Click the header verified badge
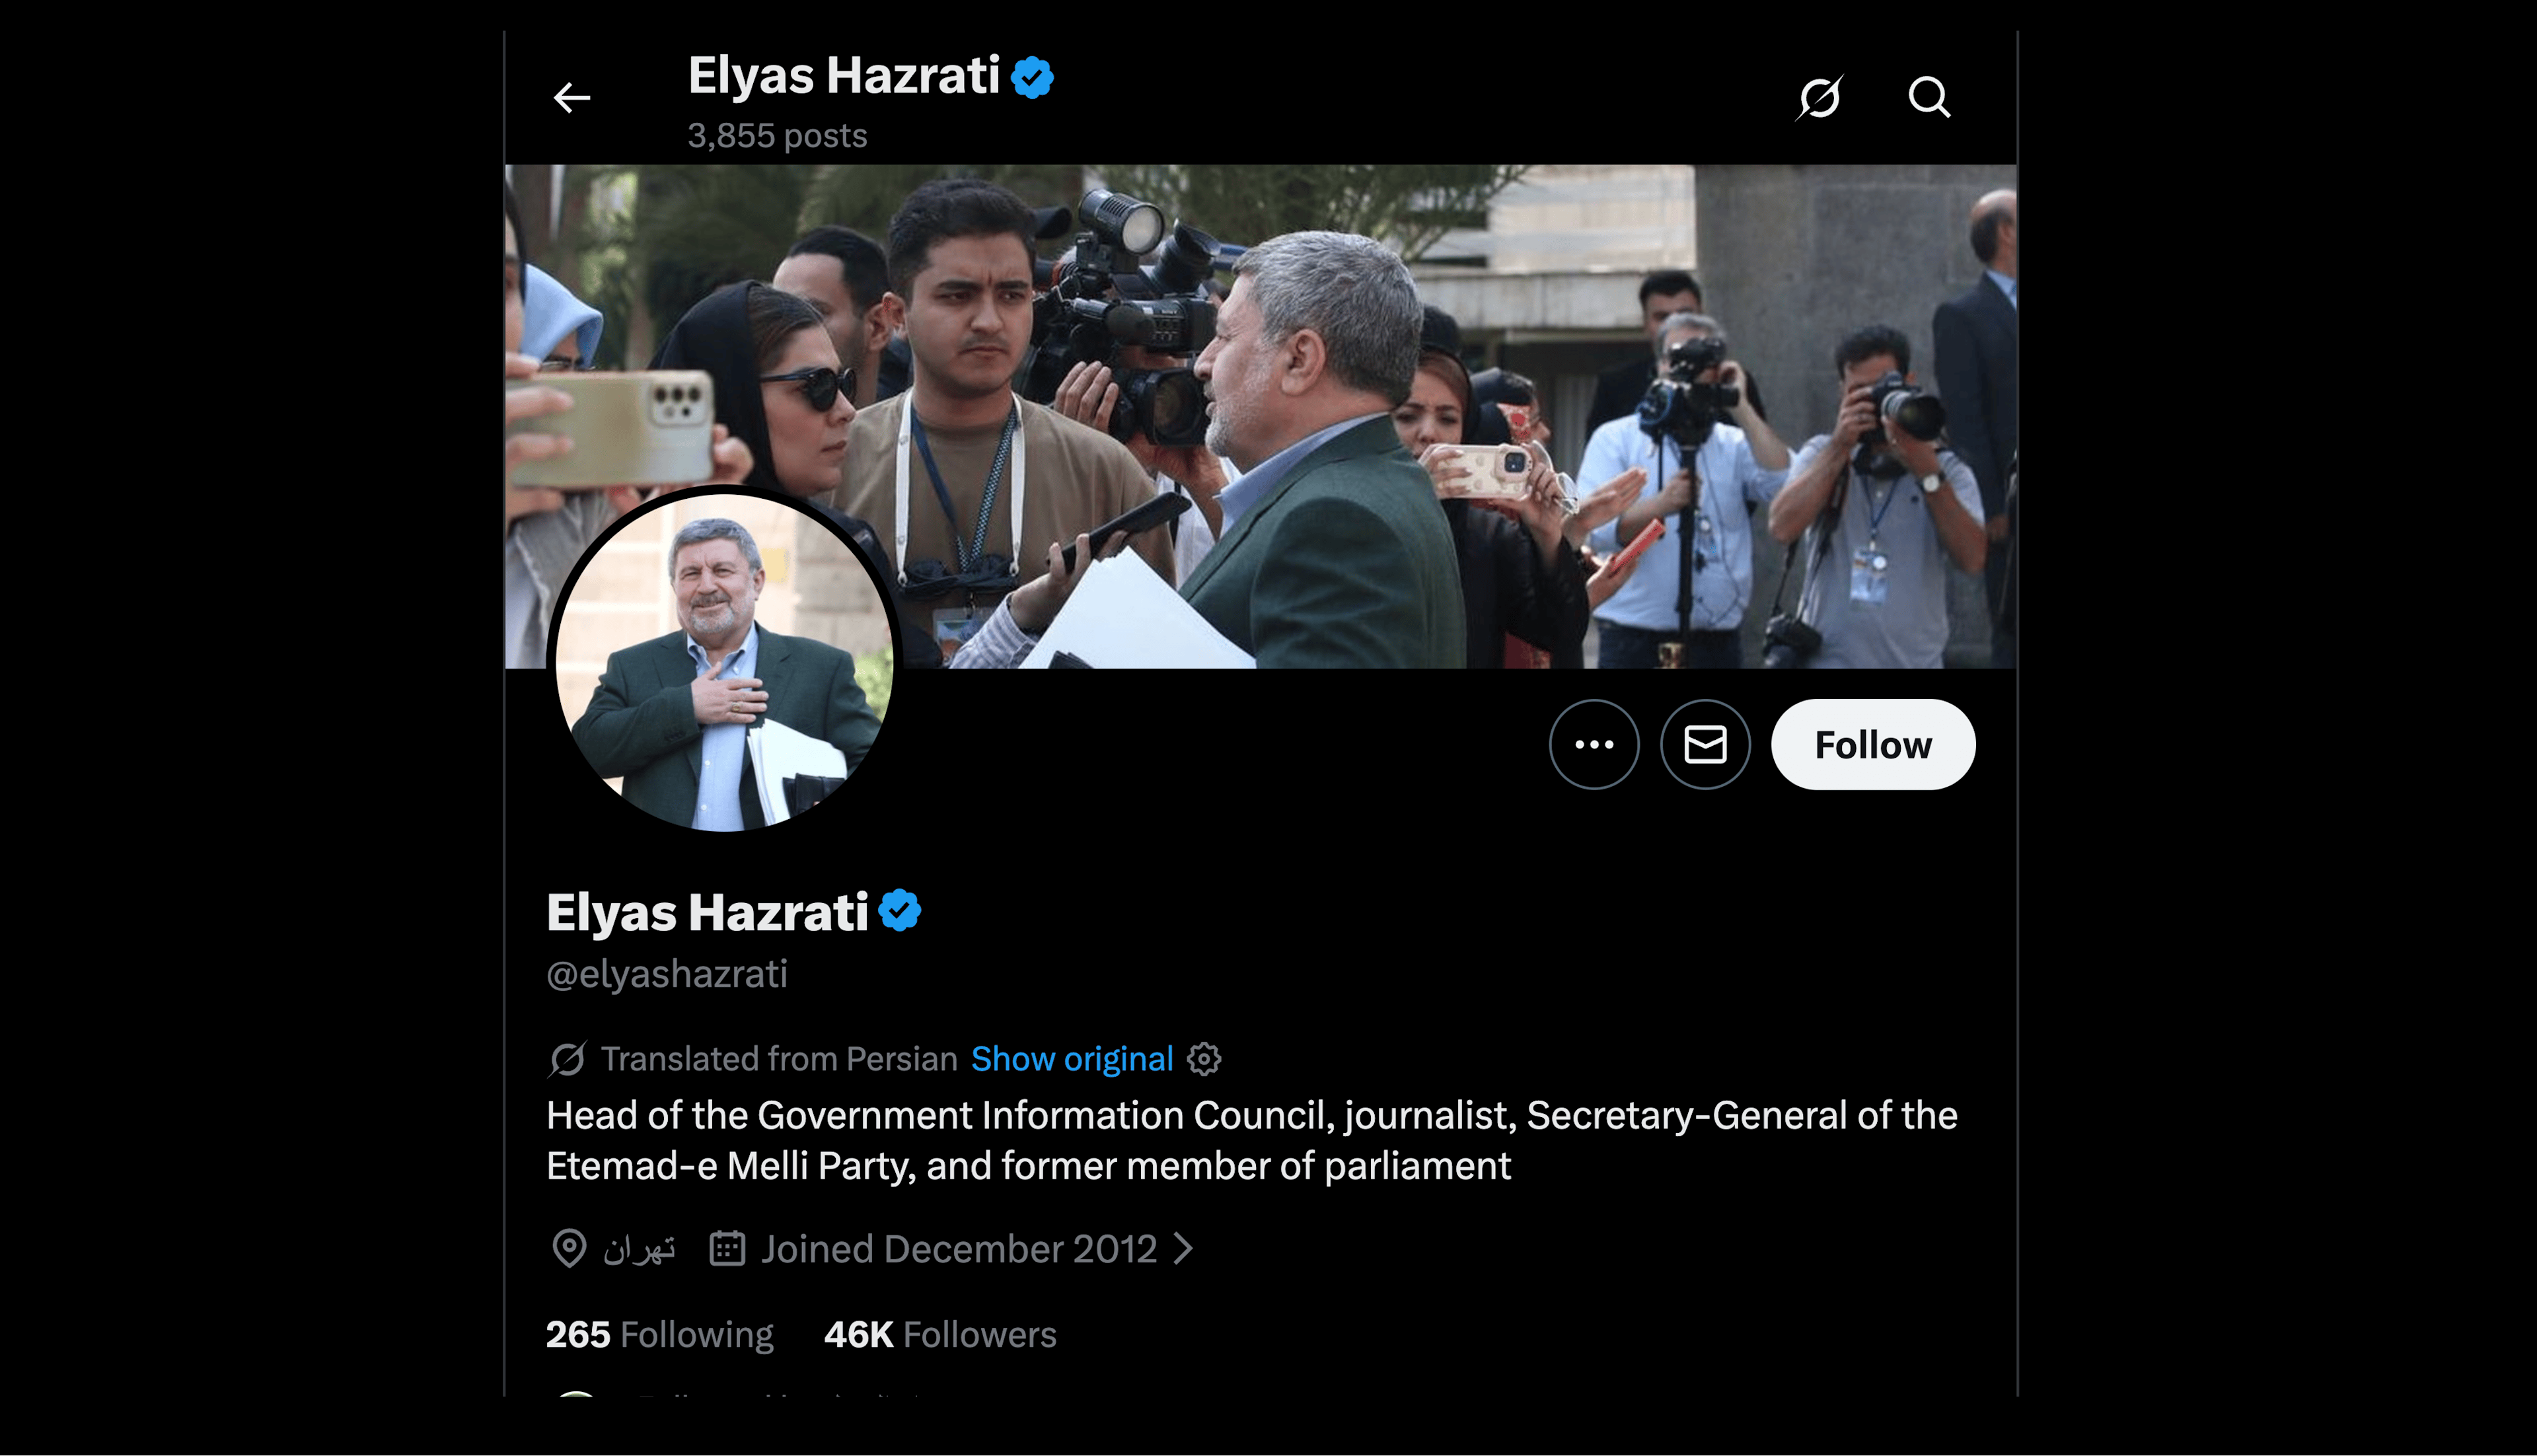Viewport: 2537px width, 1456px height. [x=1032, y=77]
